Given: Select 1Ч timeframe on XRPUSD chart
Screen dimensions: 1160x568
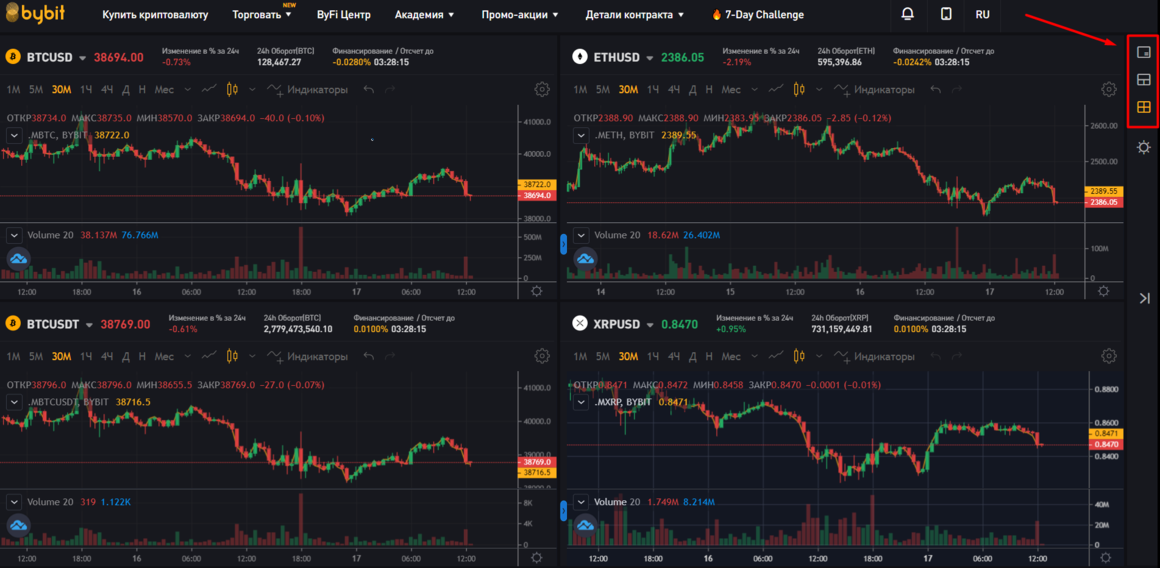Looking at the screenshot, I should click(652, 356).
